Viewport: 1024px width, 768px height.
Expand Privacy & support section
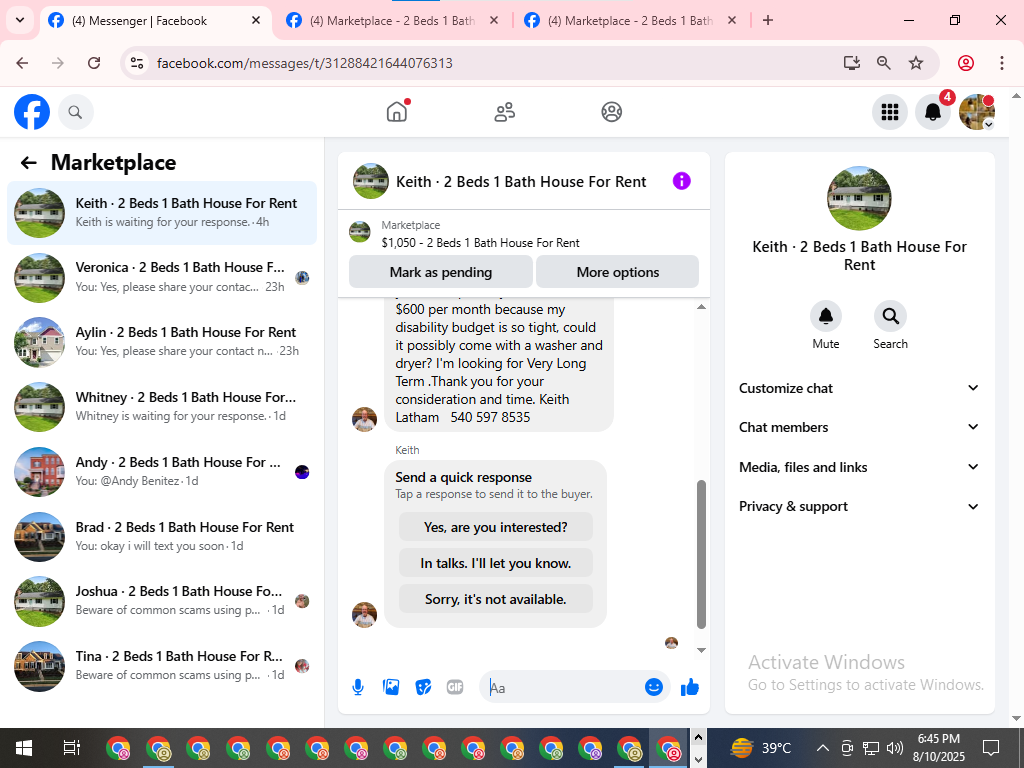coord(859,506)
